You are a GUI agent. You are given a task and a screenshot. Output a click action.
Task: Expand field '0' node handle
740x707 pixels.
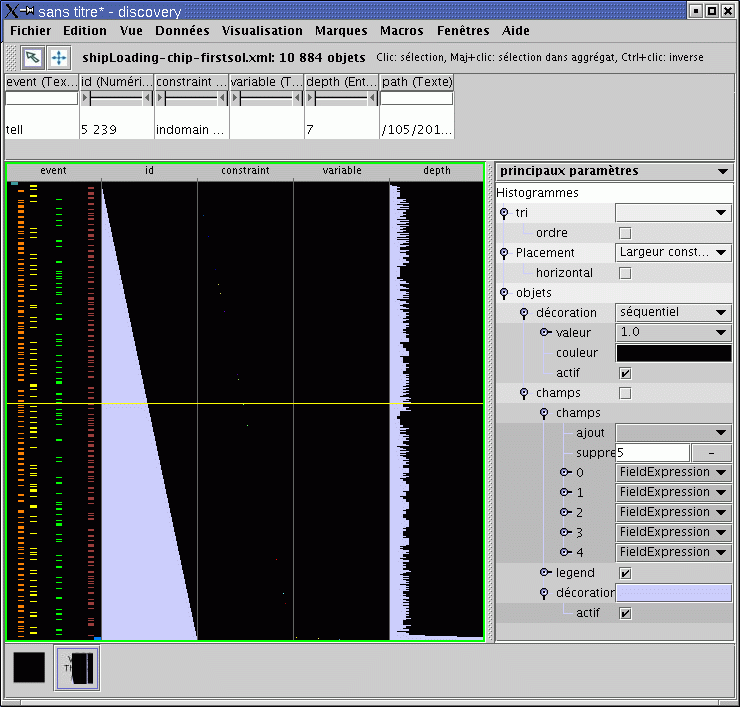pos(565,473)
